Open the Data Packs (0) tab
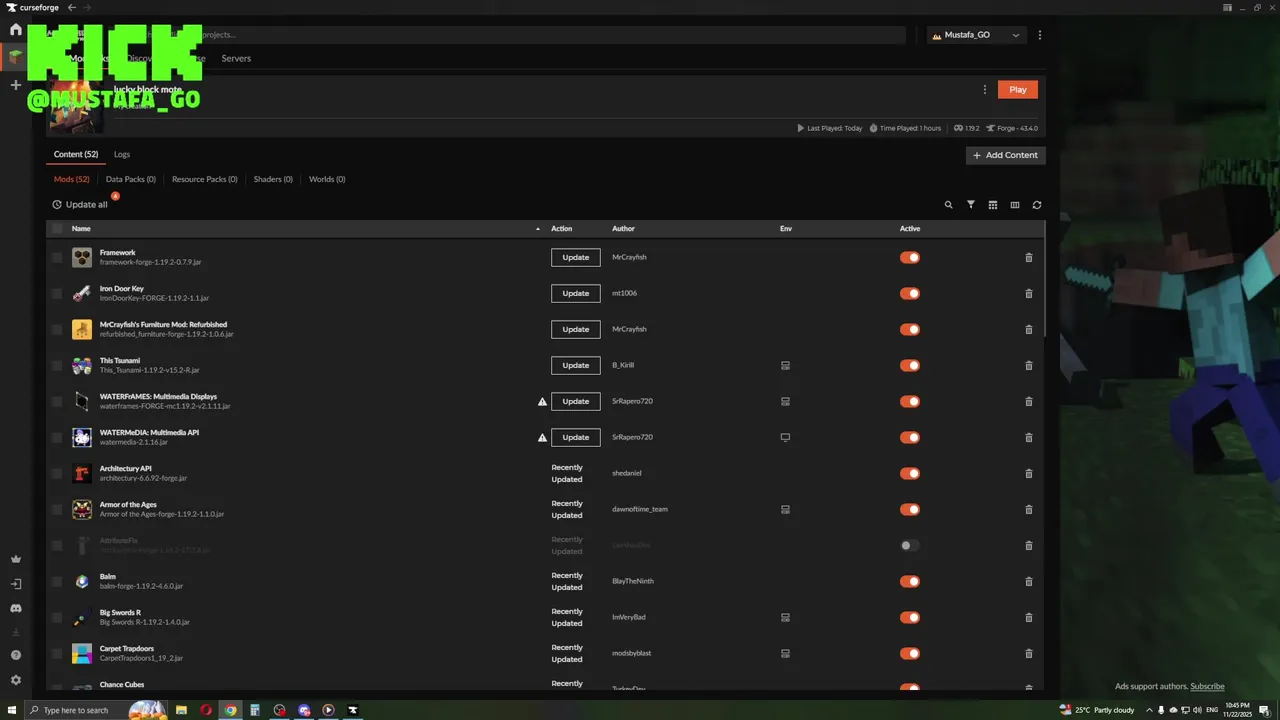1280x720 pixels. point(131,180)
